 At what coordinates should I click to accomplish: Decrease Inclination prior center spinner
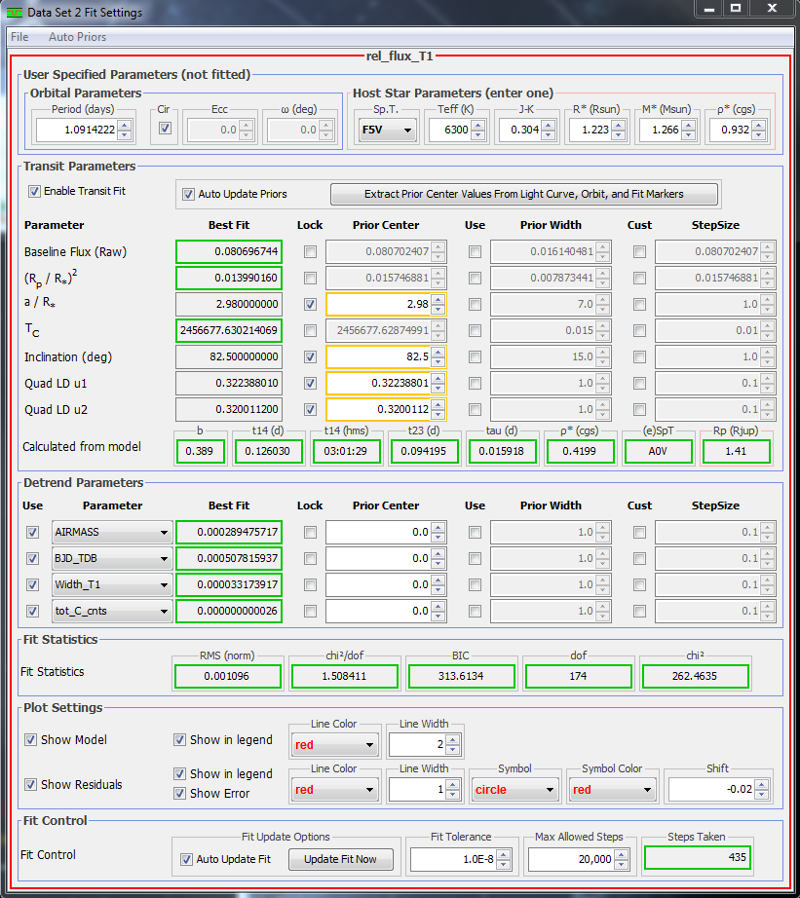440,361
